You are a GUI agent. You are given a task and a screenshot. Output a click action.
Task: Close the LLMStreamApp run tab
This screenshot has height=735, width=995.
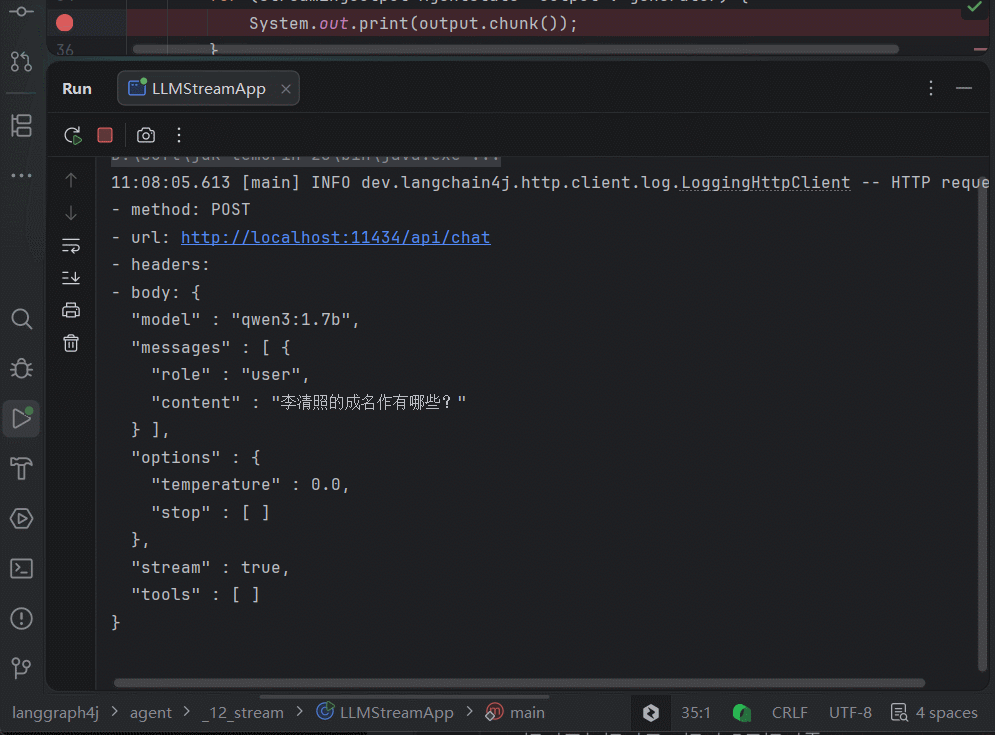pos(286,89)
